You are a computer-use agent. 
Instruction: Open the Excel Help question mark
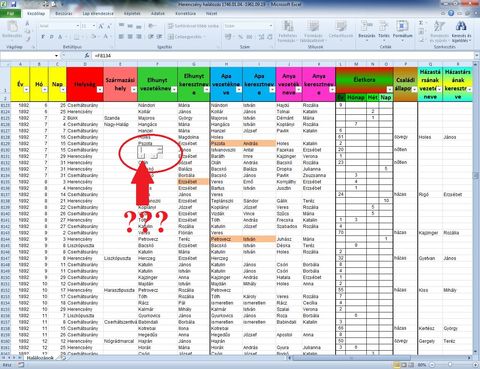451,13
